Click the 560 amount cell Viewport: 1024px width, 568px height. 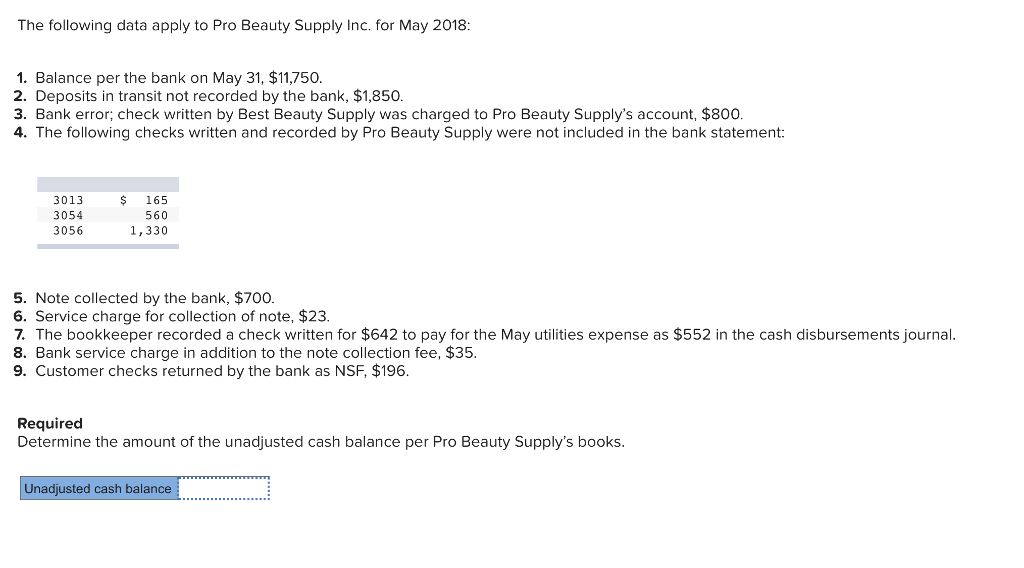[x=156, y=215]
